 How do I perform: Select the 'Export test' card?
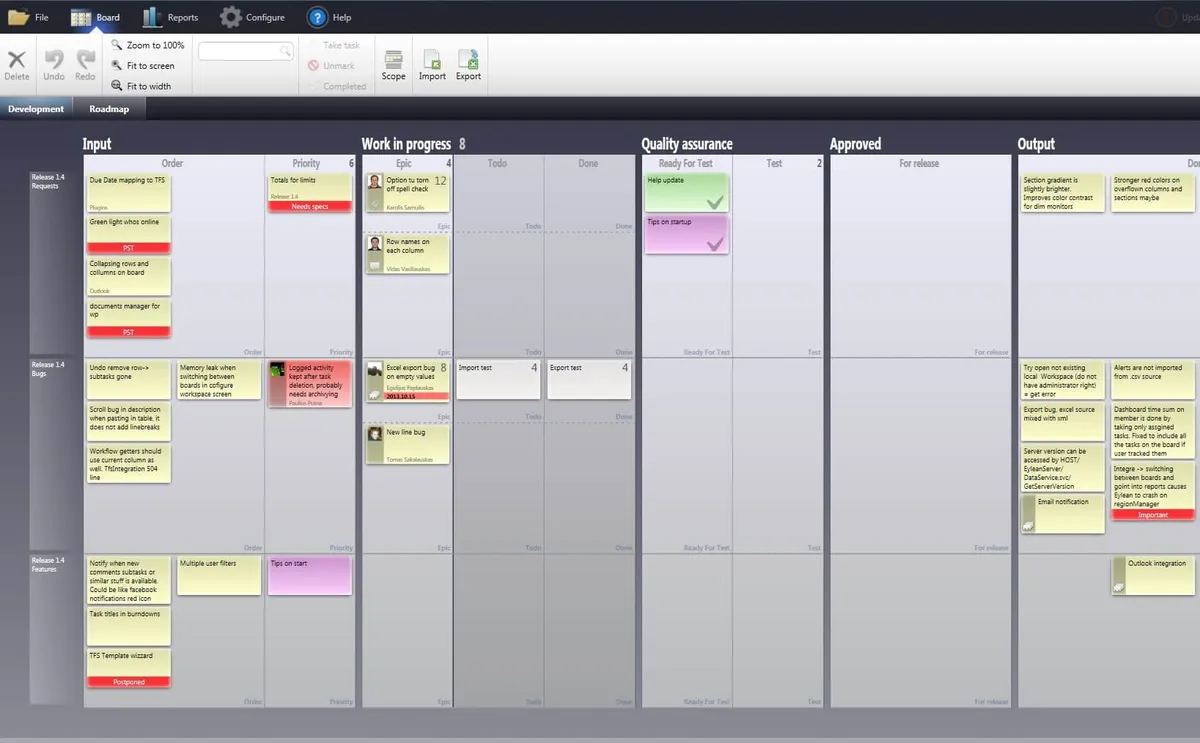[589, 380]
